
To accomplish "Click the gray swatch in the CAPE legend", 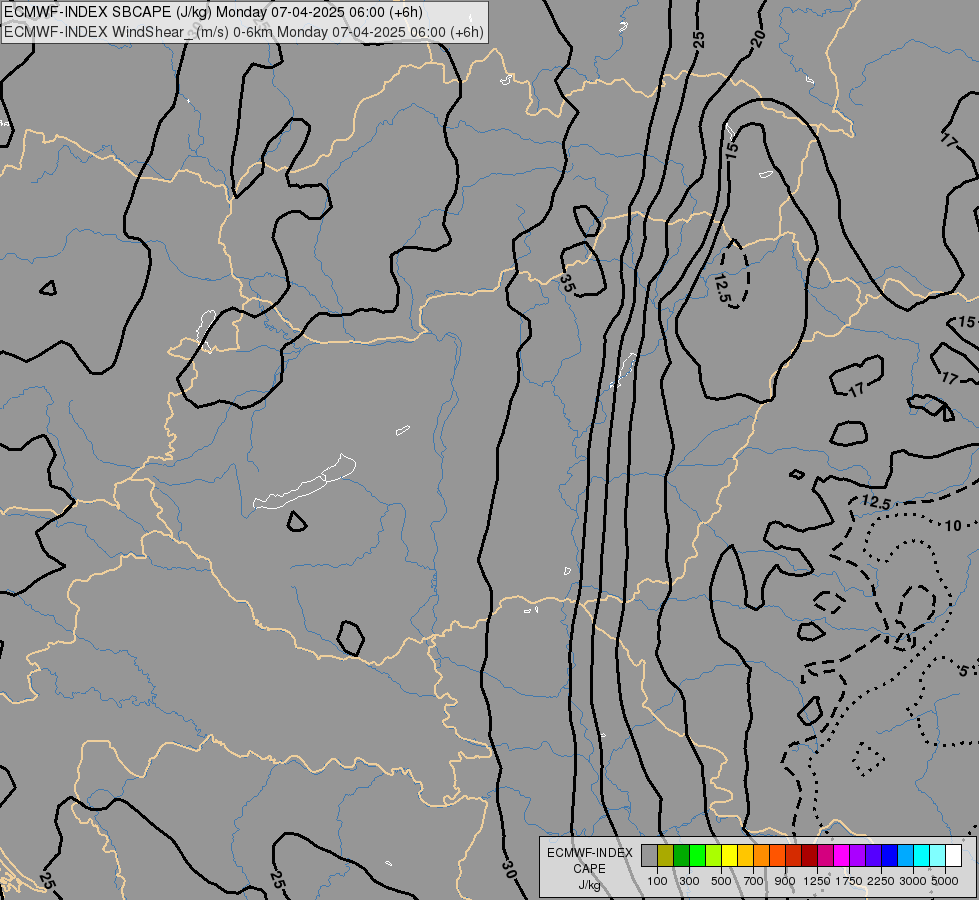I will click(649, 856).
